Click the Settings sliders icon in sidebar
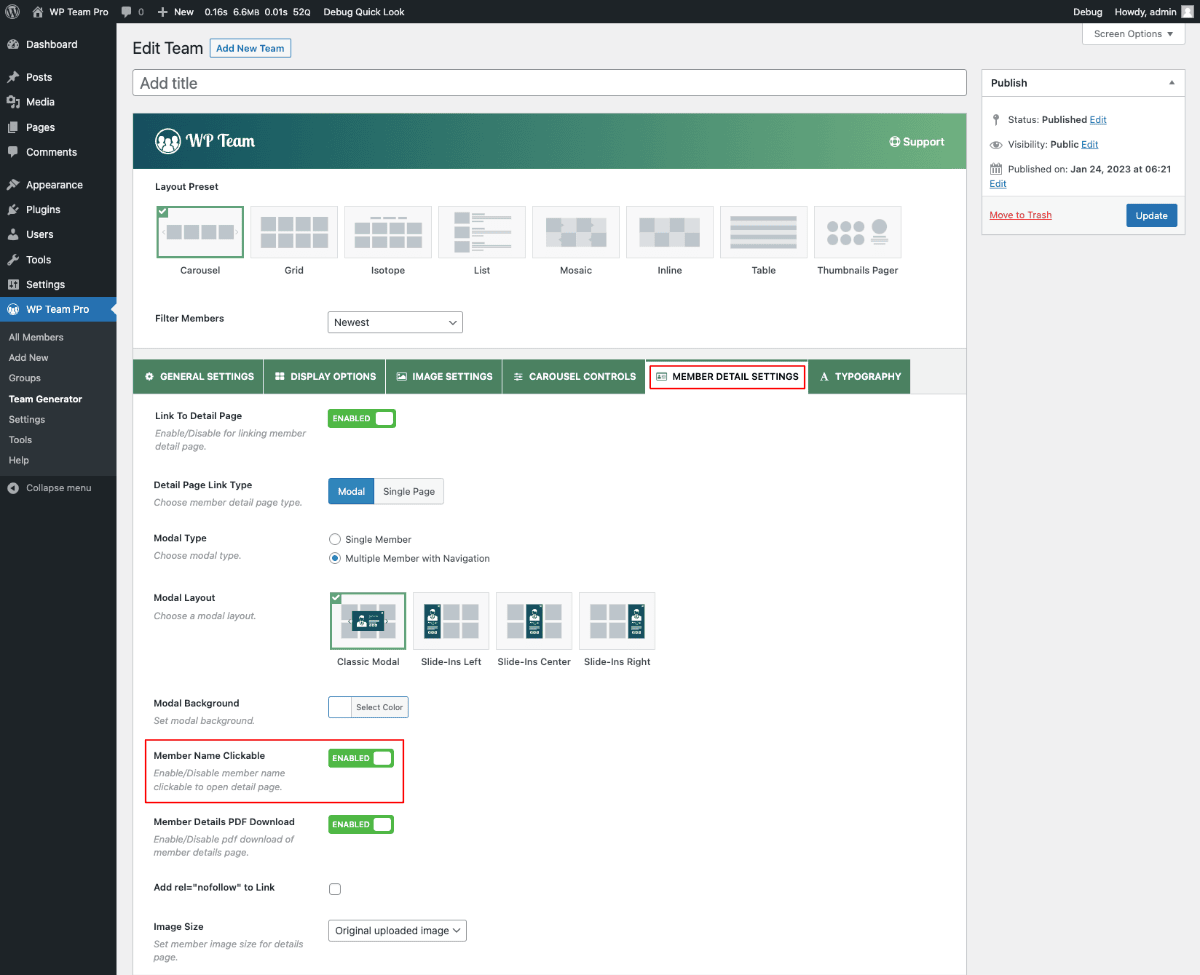1200x975 pixels. click(x=13, y=285)
